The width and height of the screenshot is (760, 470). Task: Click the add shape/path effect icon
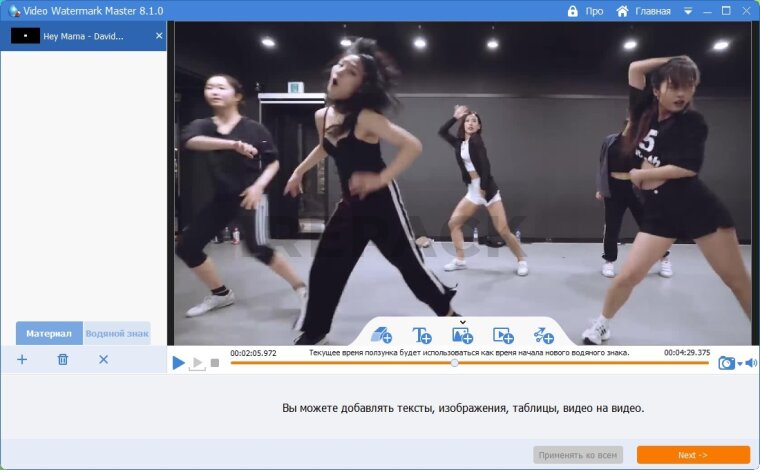pos(543,335)
